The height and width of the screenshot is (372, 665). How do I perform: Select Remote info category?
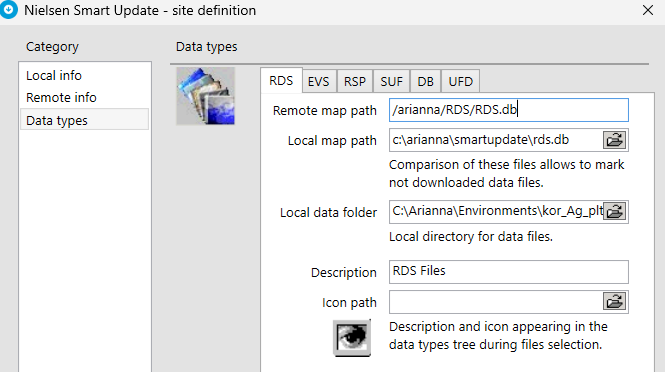(x=84, y=98)
